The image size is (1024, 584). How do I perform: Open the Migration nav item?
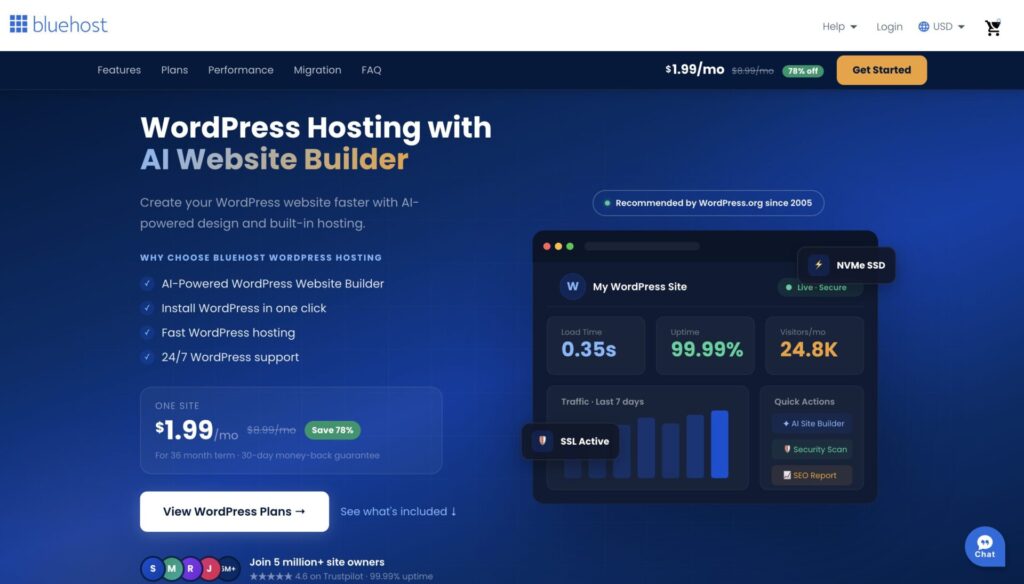(317, 70)
